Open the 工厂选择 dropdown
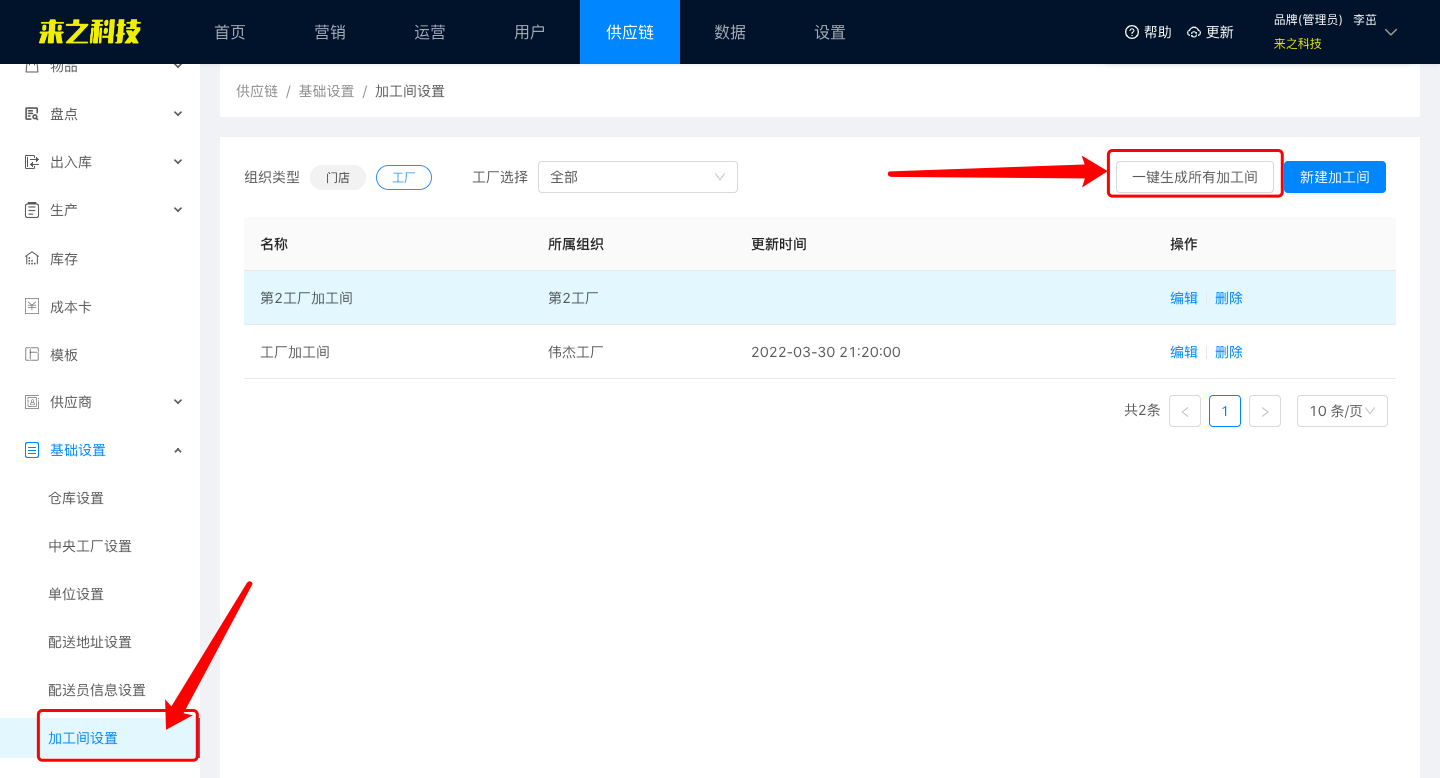The height and width of the screenshot is (778, 1440). pyautogui.click(x=638, y=177)
